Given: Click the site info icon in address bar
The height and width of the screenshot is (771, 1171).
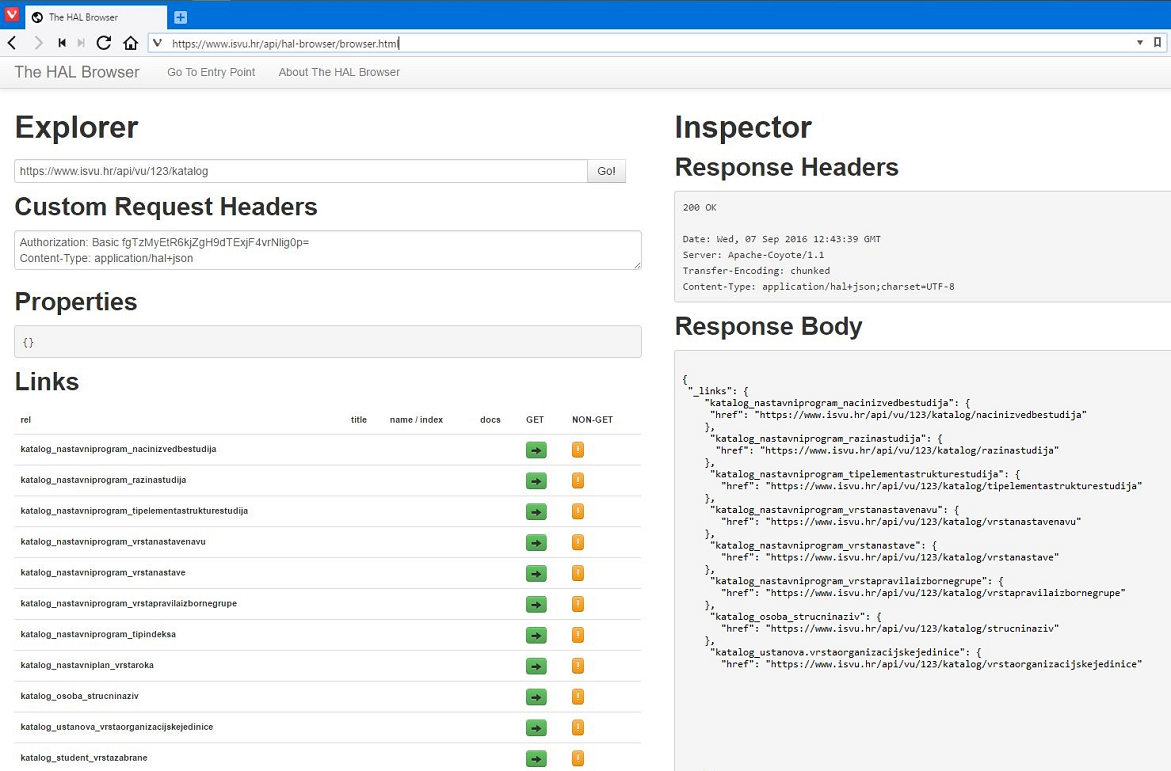Looking at the screenshot, I should [157, 43].
